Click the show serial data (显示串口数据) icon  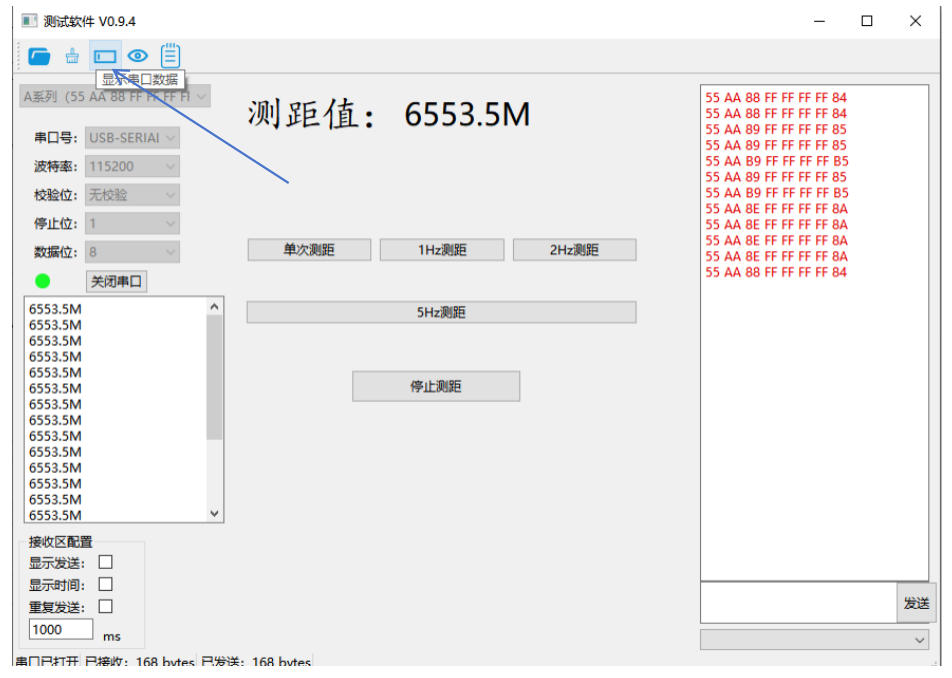click(105, 56)
